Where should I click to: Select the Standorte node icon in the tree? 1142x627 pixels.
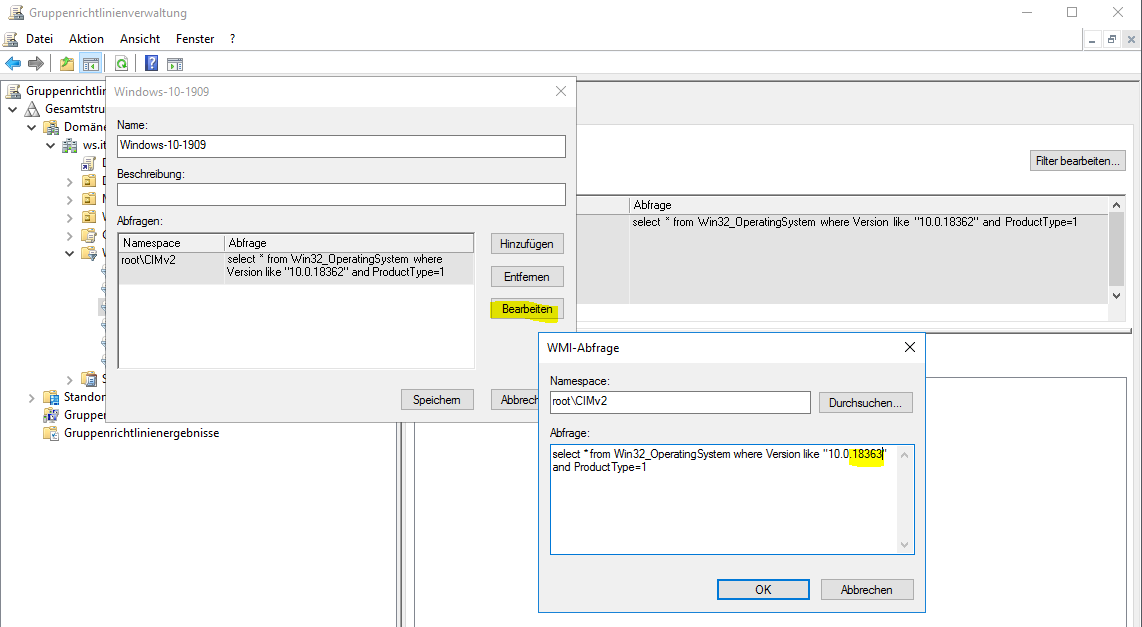click(x=51, y=397)
